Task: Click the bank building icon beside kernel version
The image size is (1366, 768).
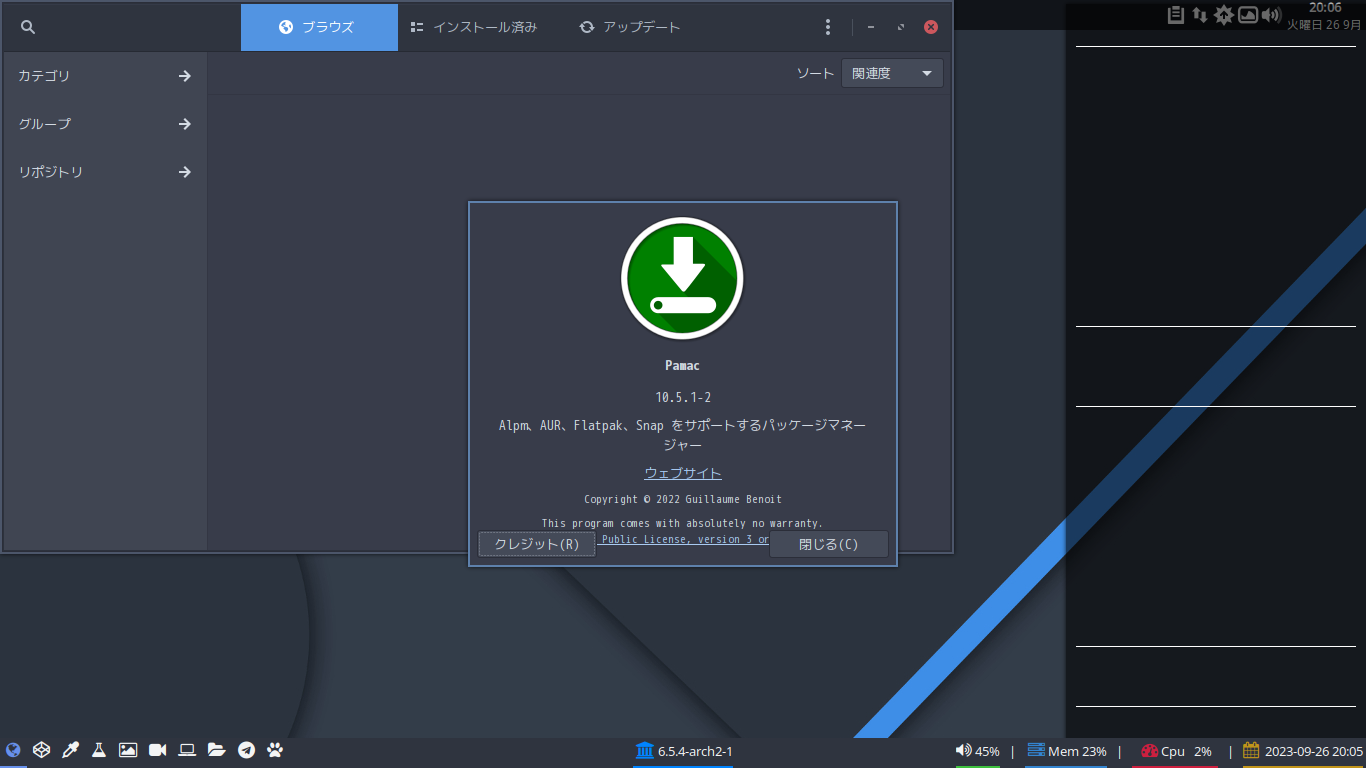Action: pos(644,750)
